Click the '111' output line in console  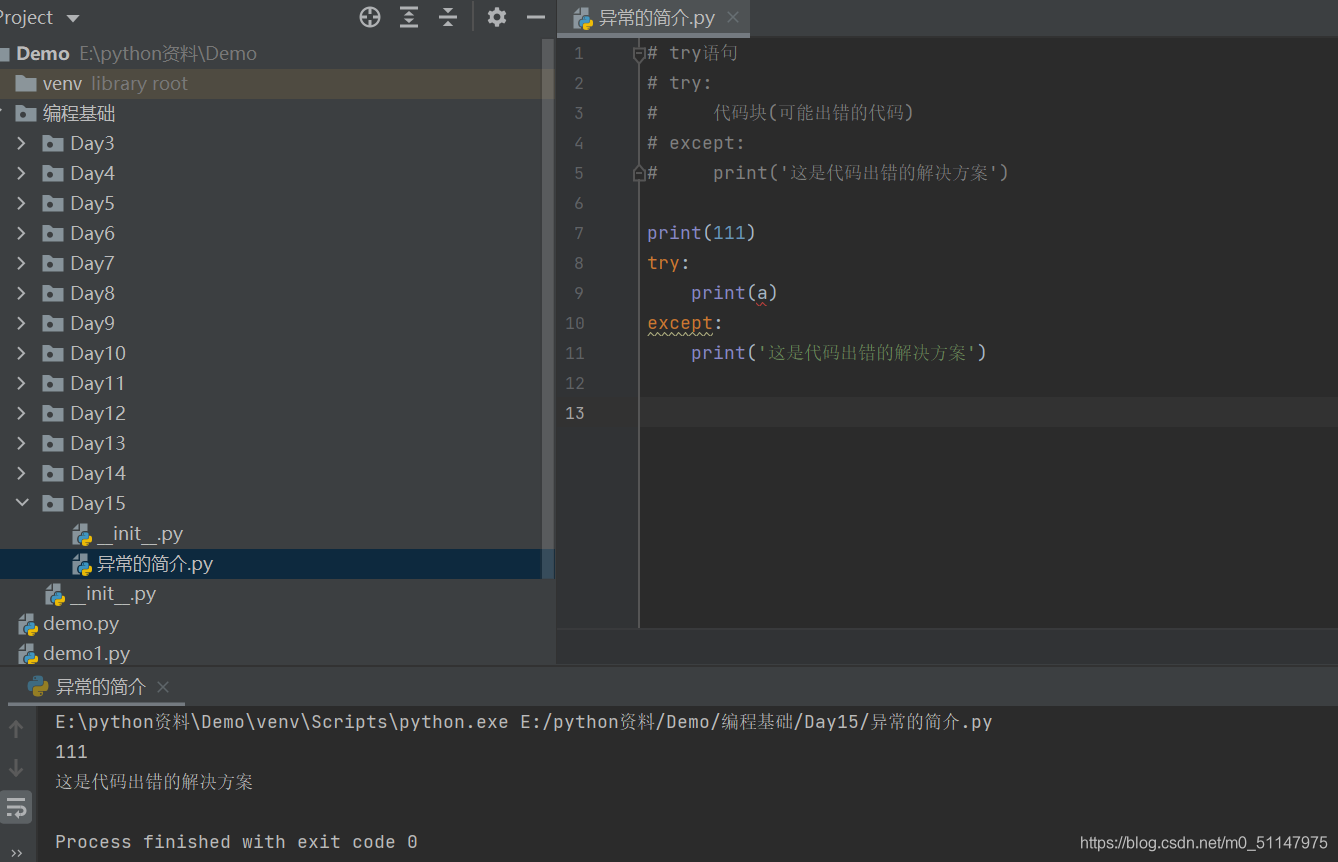pos(71,752)
